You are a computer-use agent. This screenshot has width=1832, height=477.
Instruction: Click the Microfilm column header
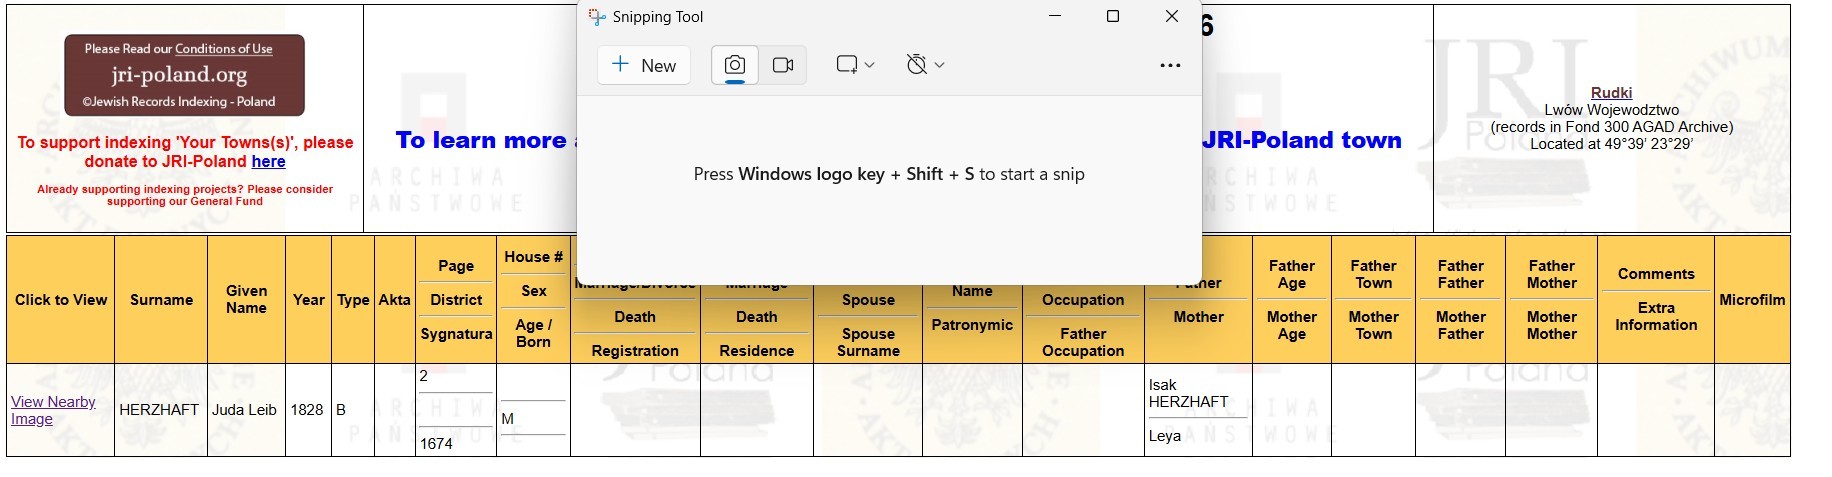pos(1751,300)
